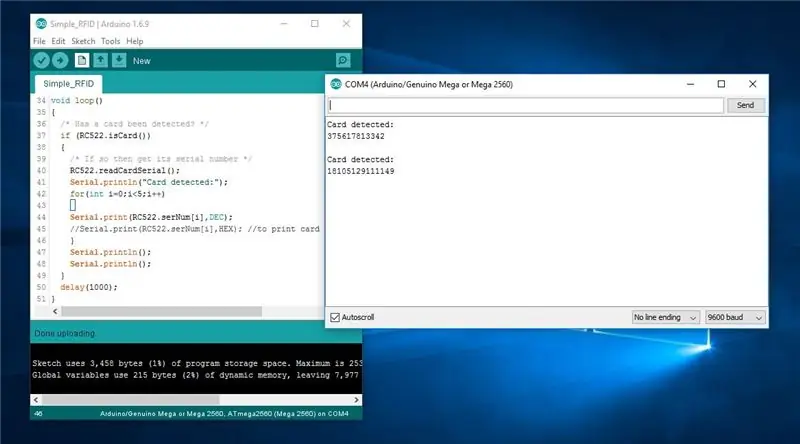Click the Verify checkmark icon in Arduino toolbar
Screen dimensions: 800x444
[x=41, y=61]
